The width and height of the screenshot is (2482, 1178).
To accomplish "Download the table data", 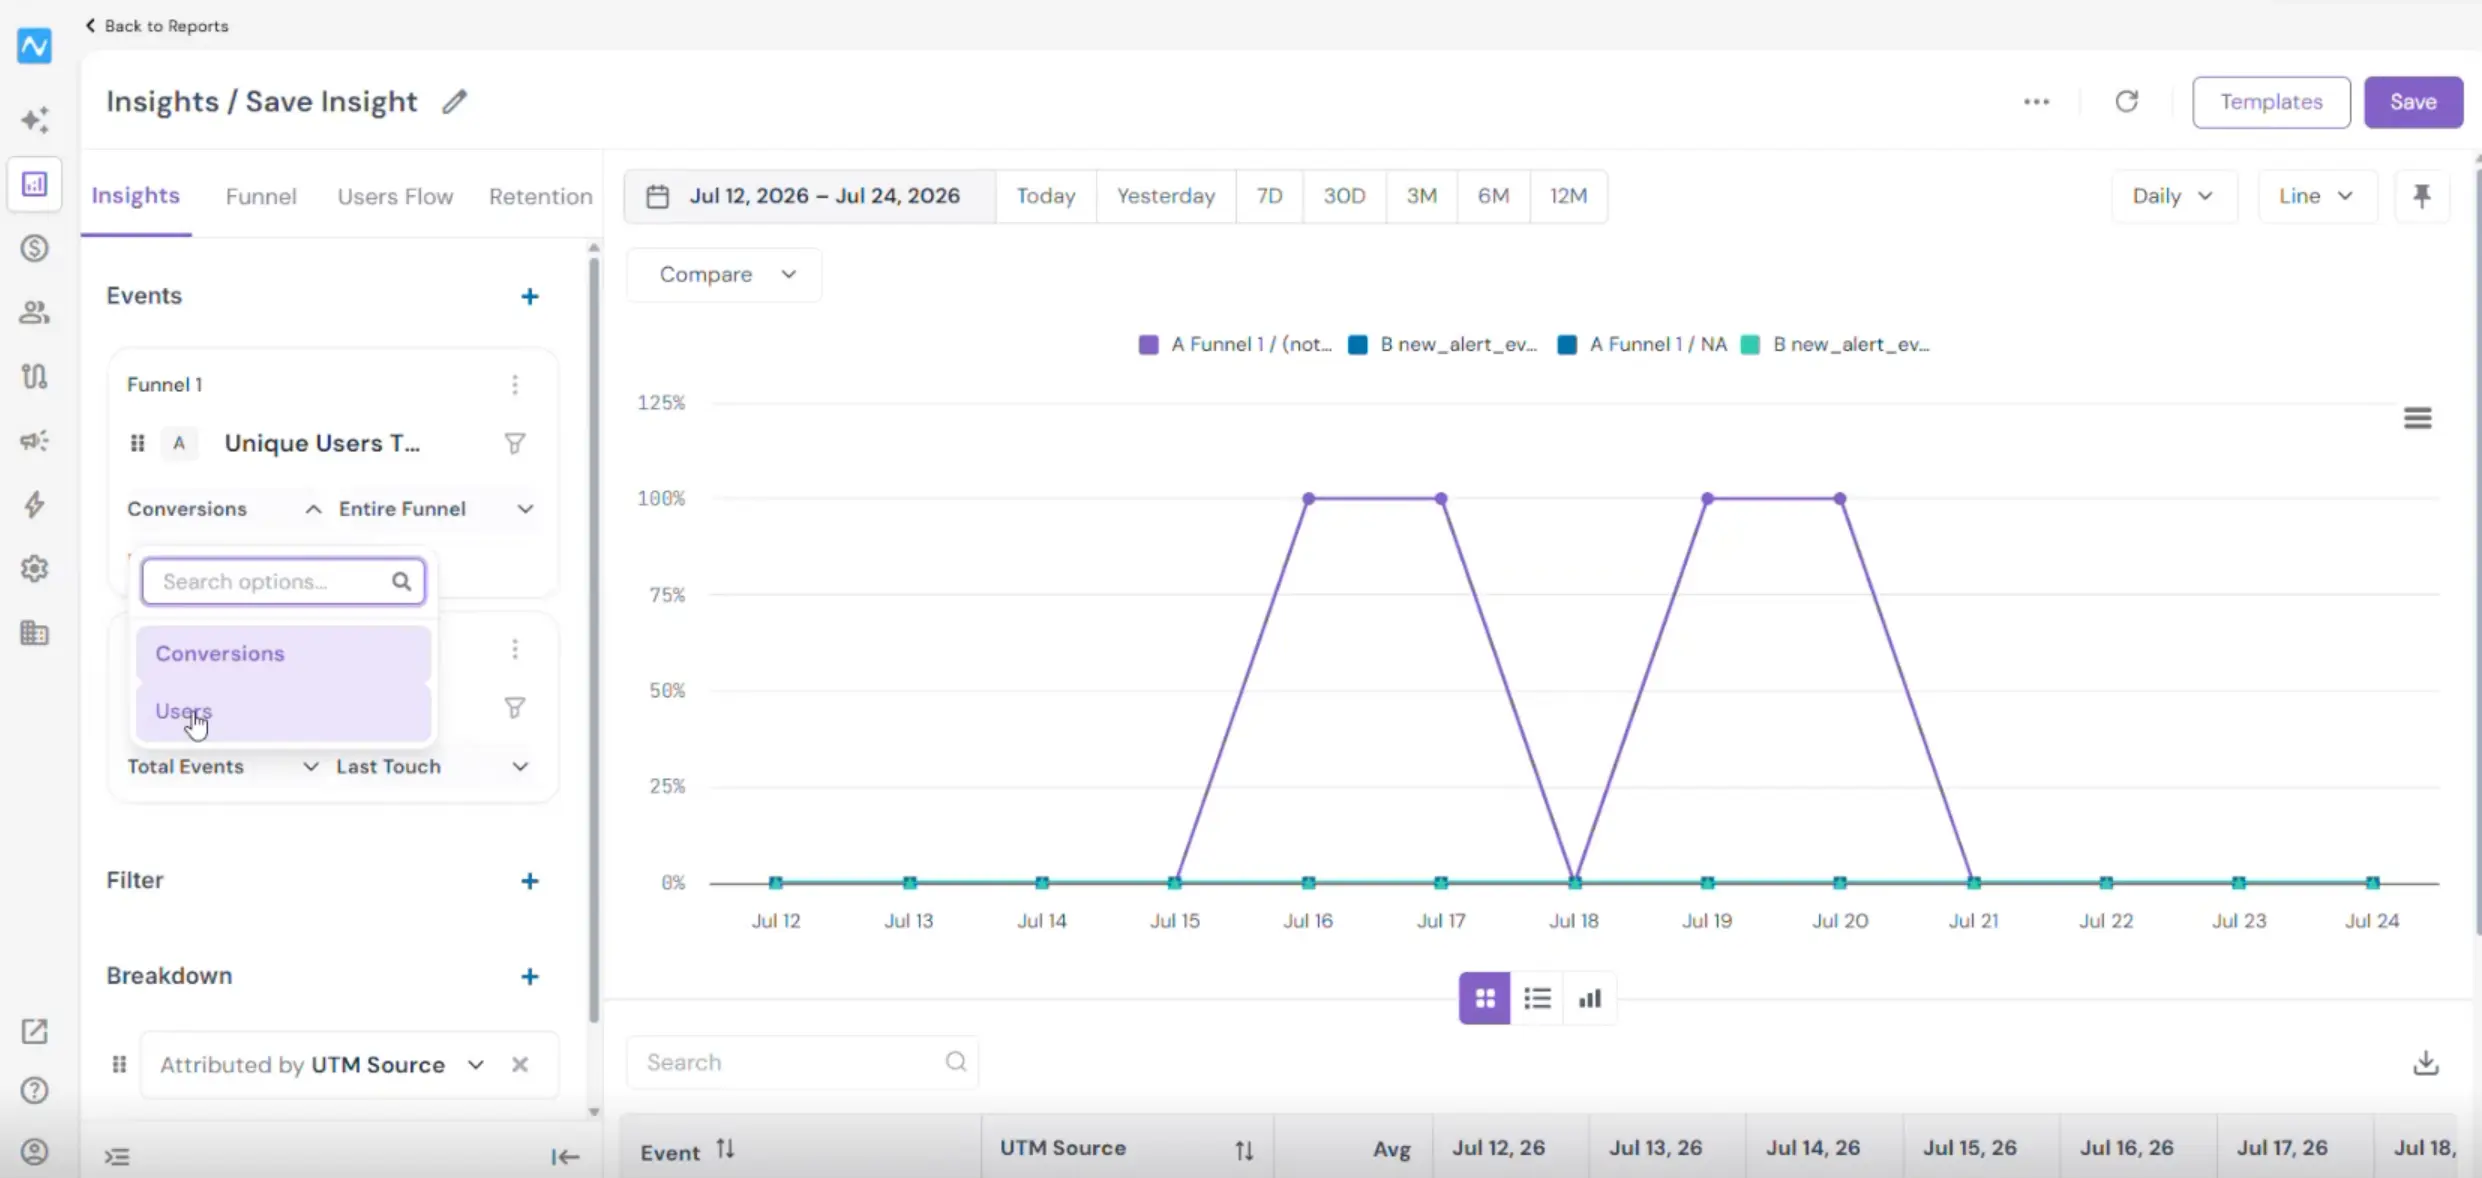I will [x=2425, y=1063].
